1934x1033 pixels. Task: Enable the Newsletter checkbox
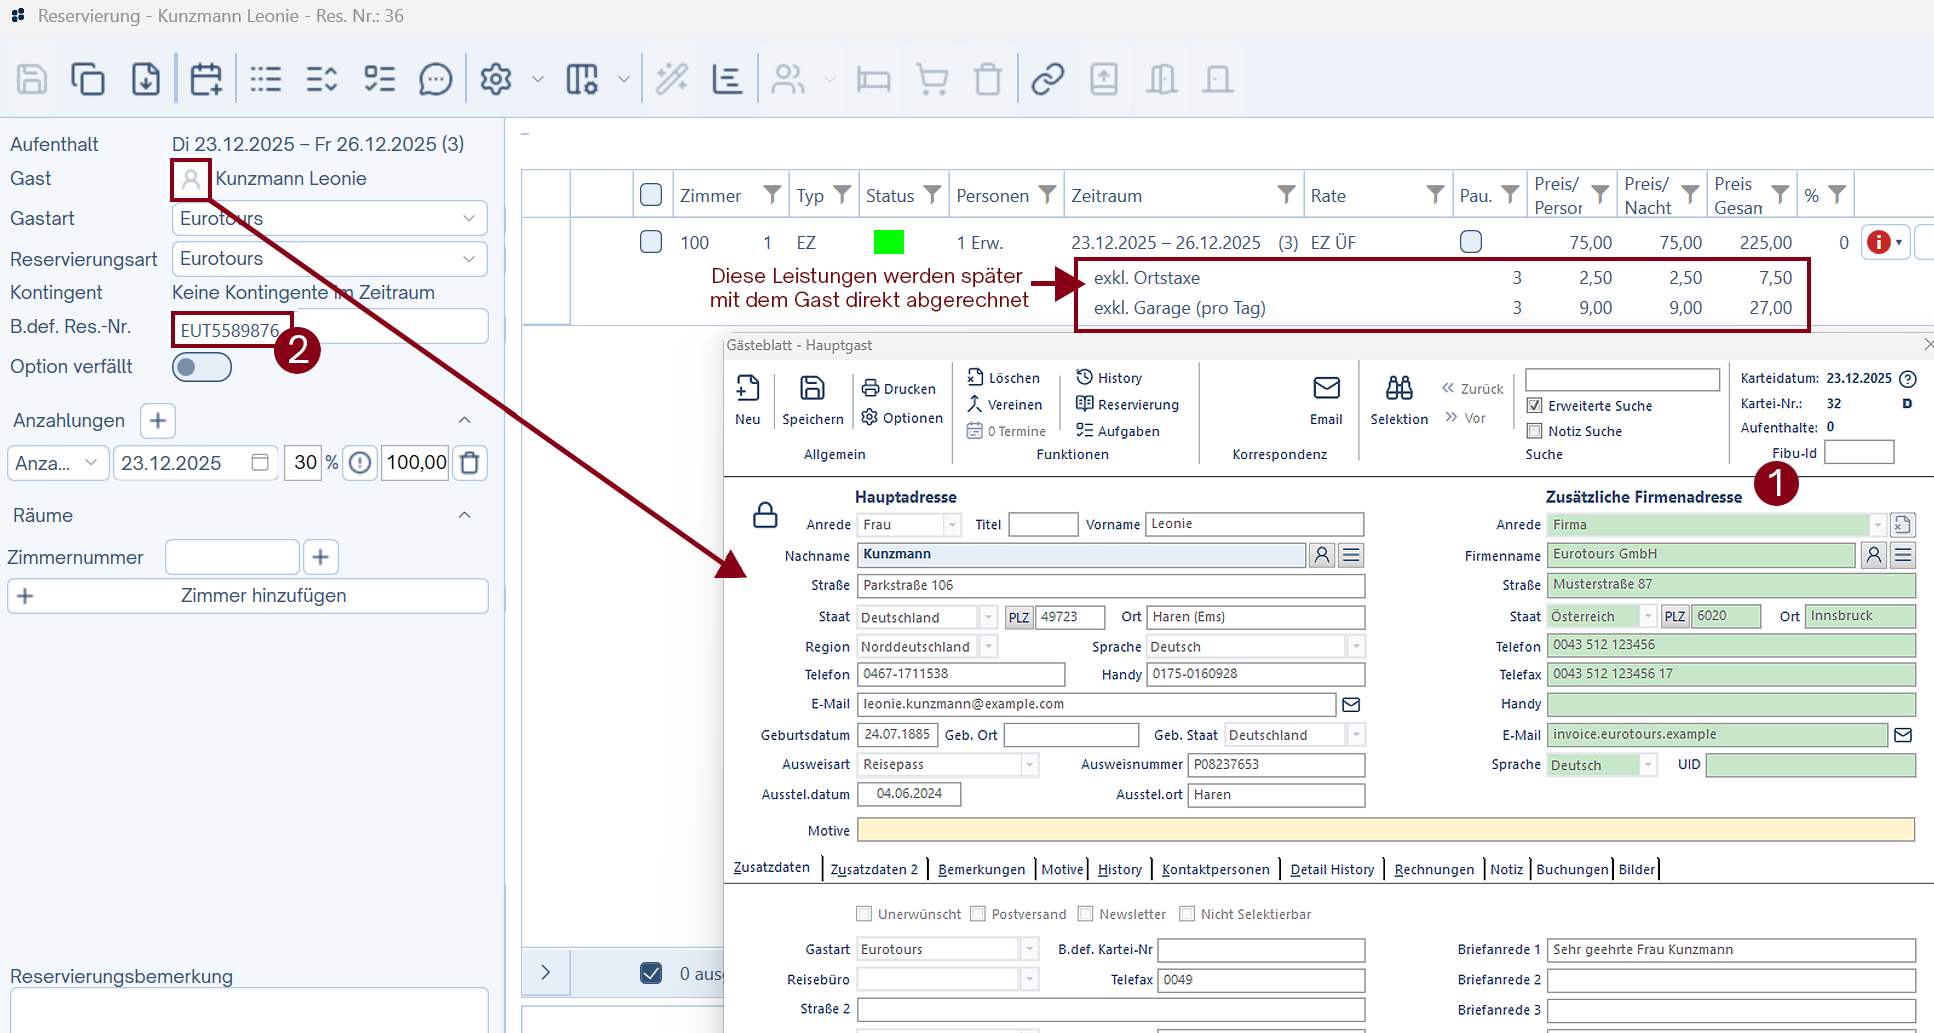coord(1085,914)
